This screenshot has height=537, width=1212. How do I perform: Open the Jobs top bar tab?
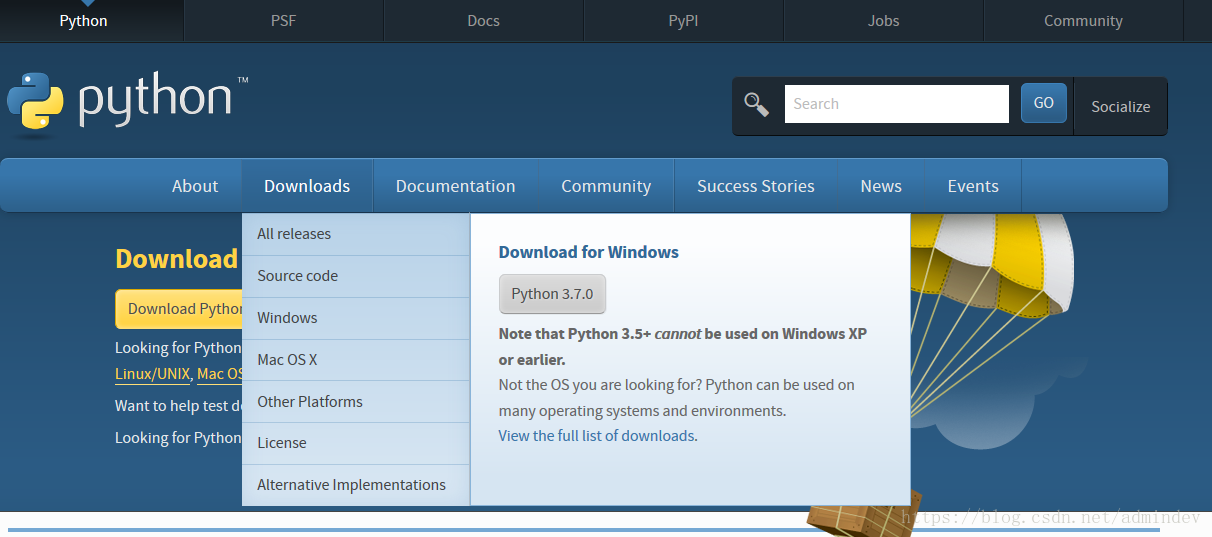[884, 21]
